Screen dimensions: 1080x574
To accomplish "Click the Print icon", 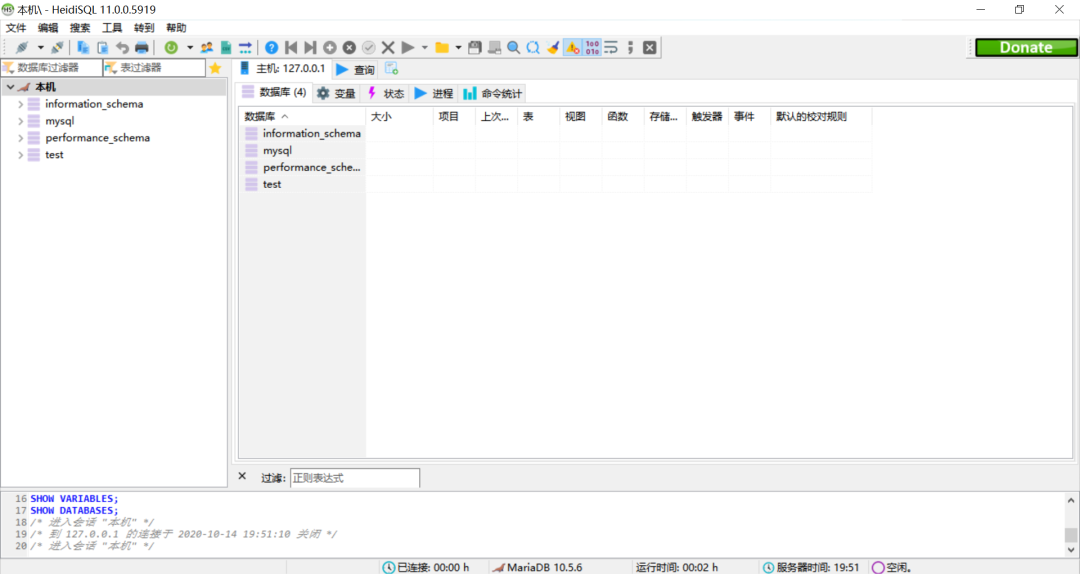I will coord(141,48).
